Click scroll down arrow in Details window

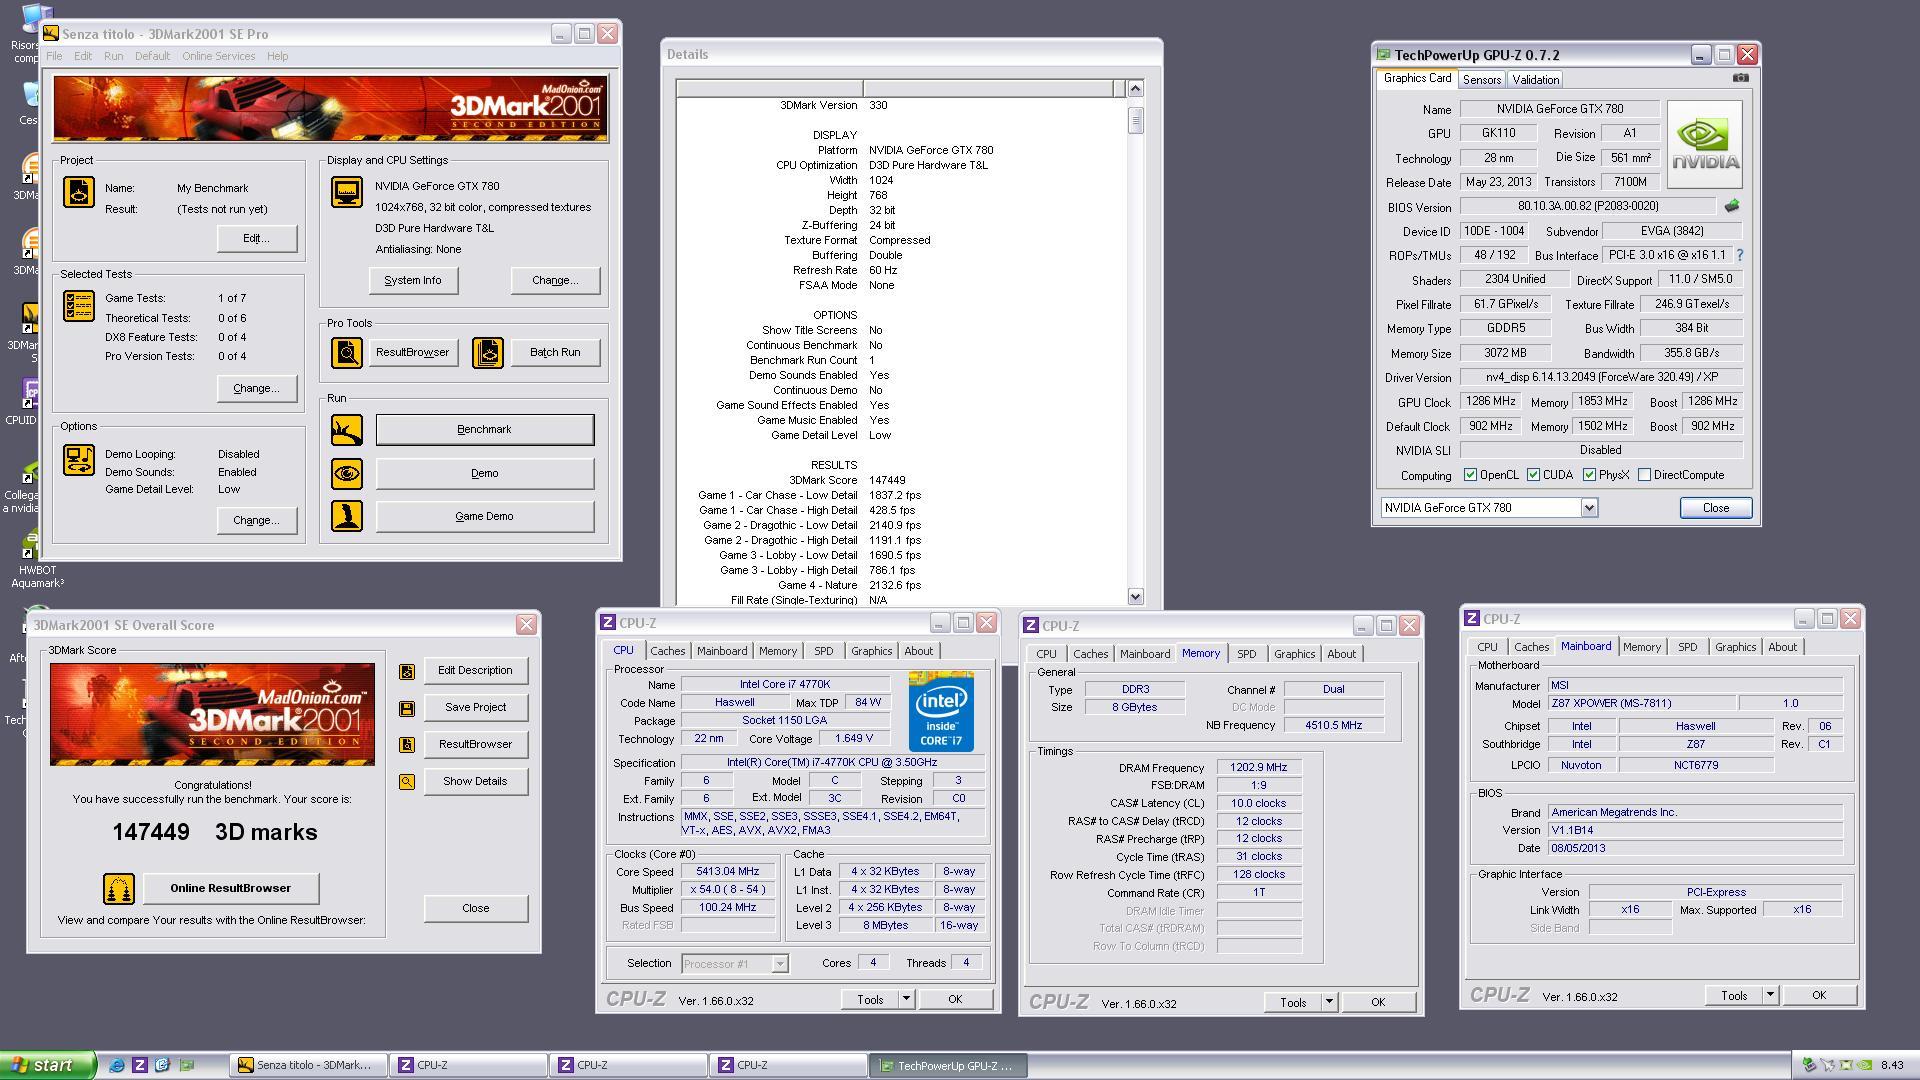tap(1135, 597)
